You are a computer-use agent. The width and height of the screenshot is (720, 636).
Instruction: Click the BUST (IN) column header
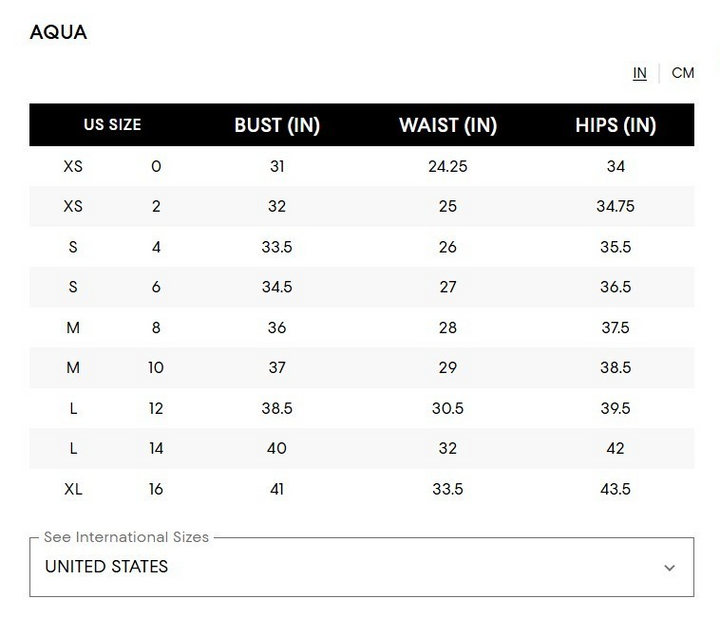tap(277, 125)
